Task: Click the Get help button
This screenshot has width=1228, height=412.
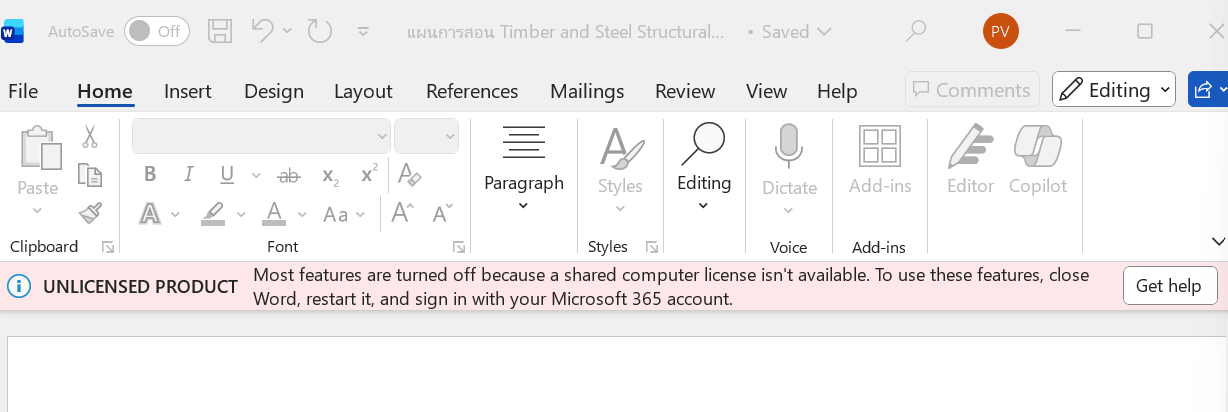Action: click(1169, 286)
